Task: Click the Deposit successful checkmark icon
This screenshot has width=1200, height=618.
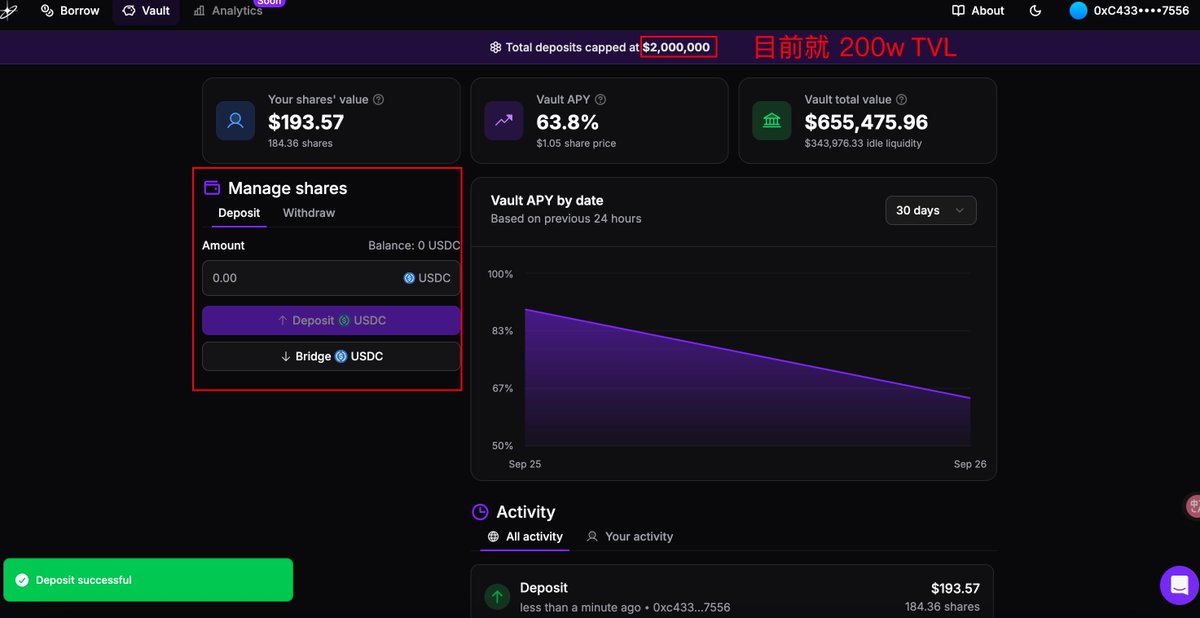Action: pos(22,580)
